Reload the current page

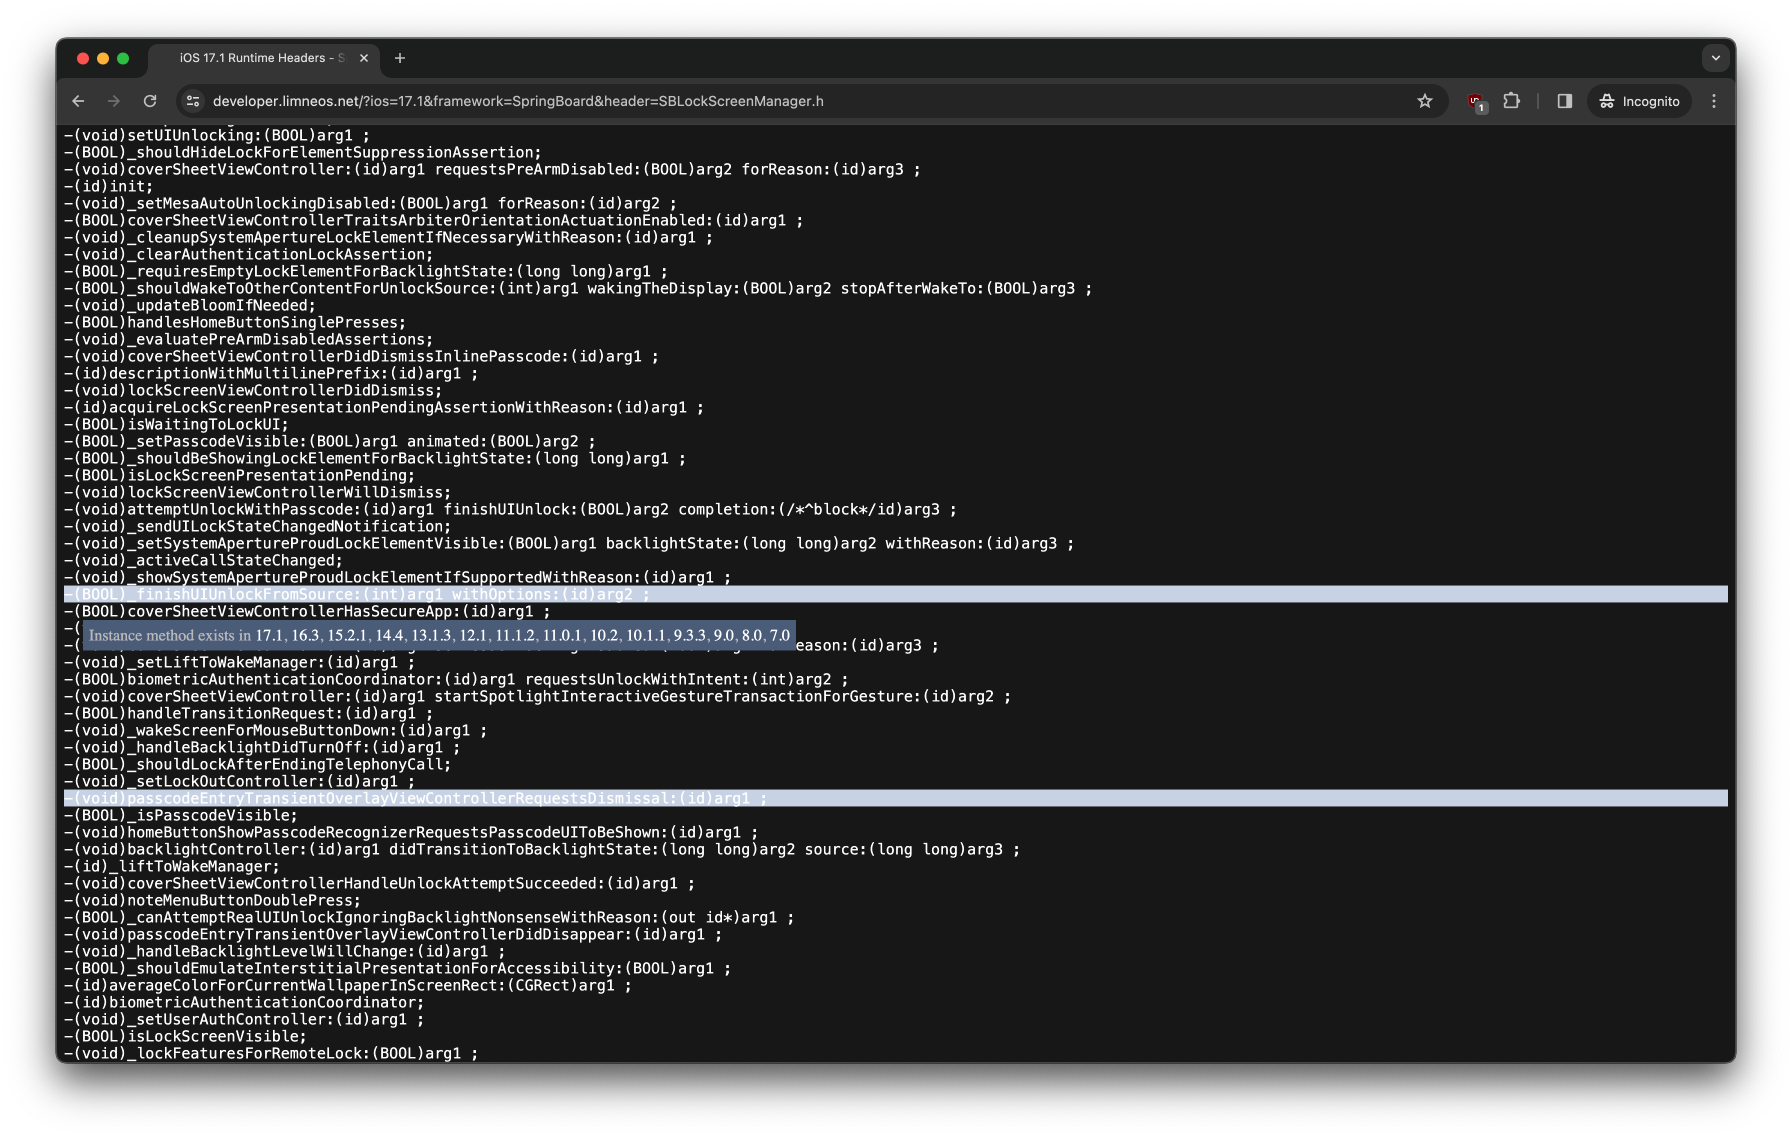[x=150, y=101]
